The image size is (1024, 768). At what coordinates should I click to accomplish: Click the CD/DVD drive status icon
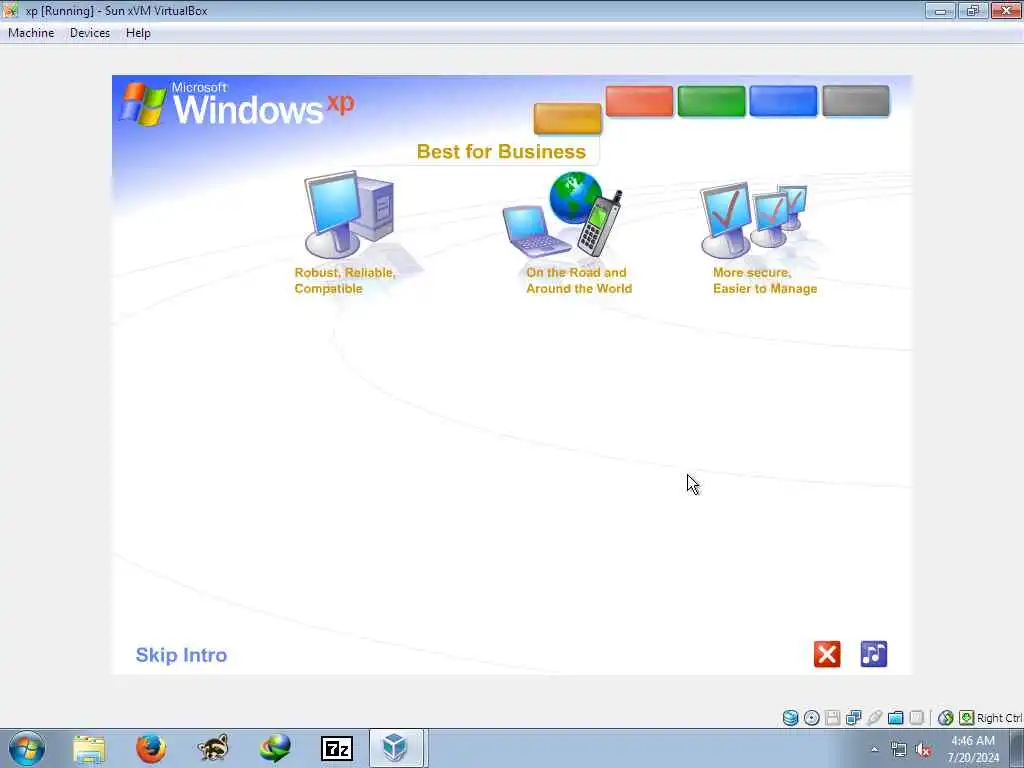811,718
